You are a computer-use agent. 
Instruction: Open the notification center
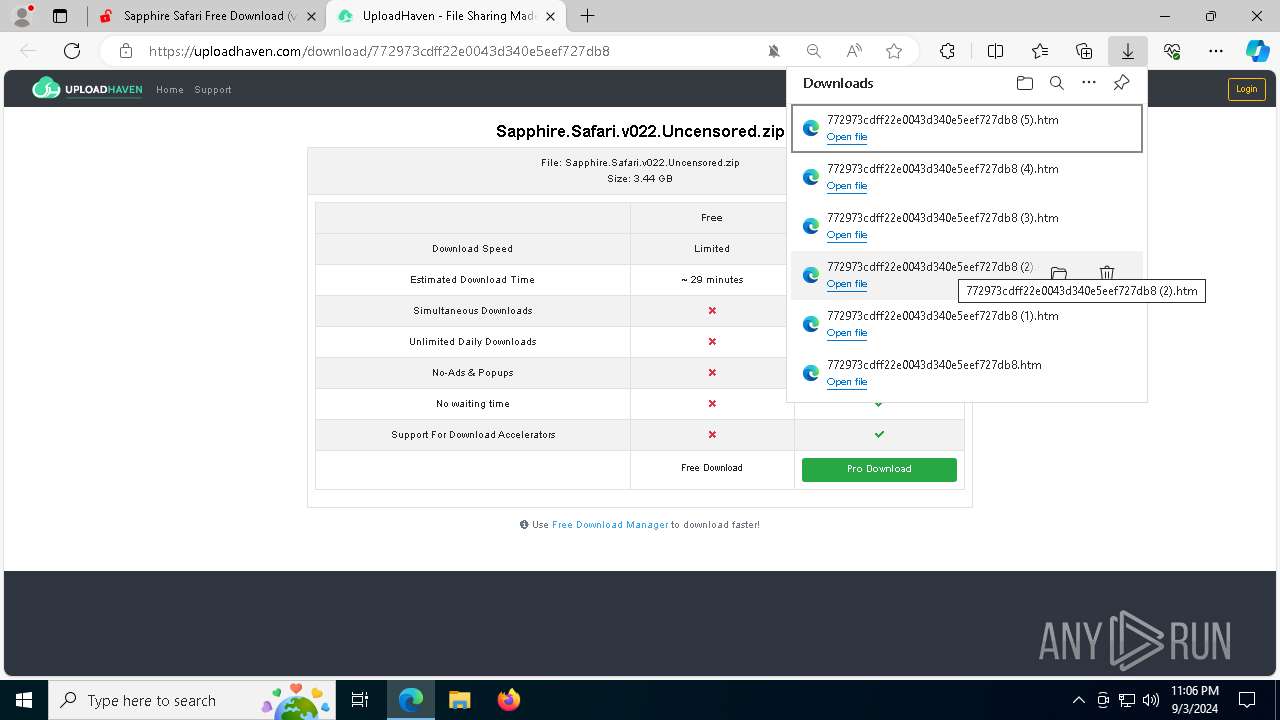(x=1247, y=700)
